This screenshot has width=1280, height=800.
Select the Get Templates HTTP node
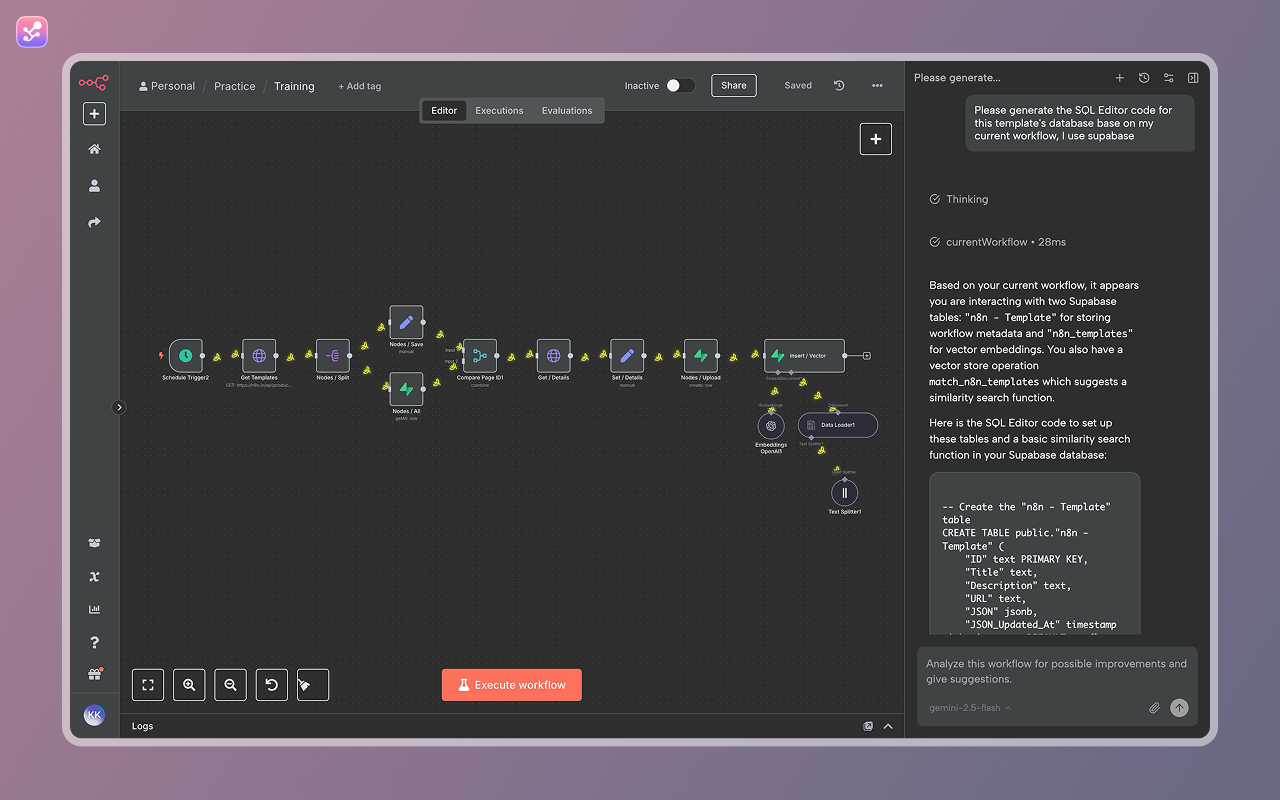[259, 355]
